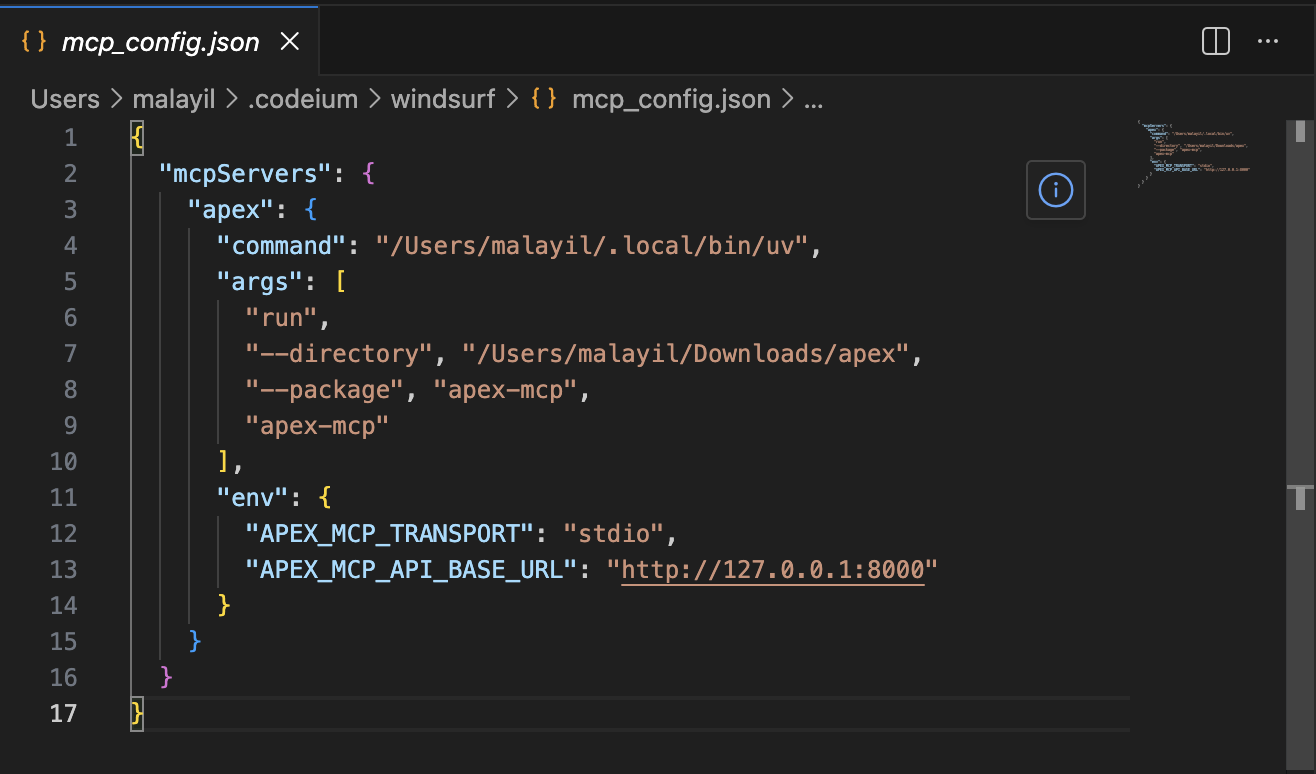Click "apex-mcp" on line 8
Viewport: 1316px width, 774px height.
pos(506,389)
